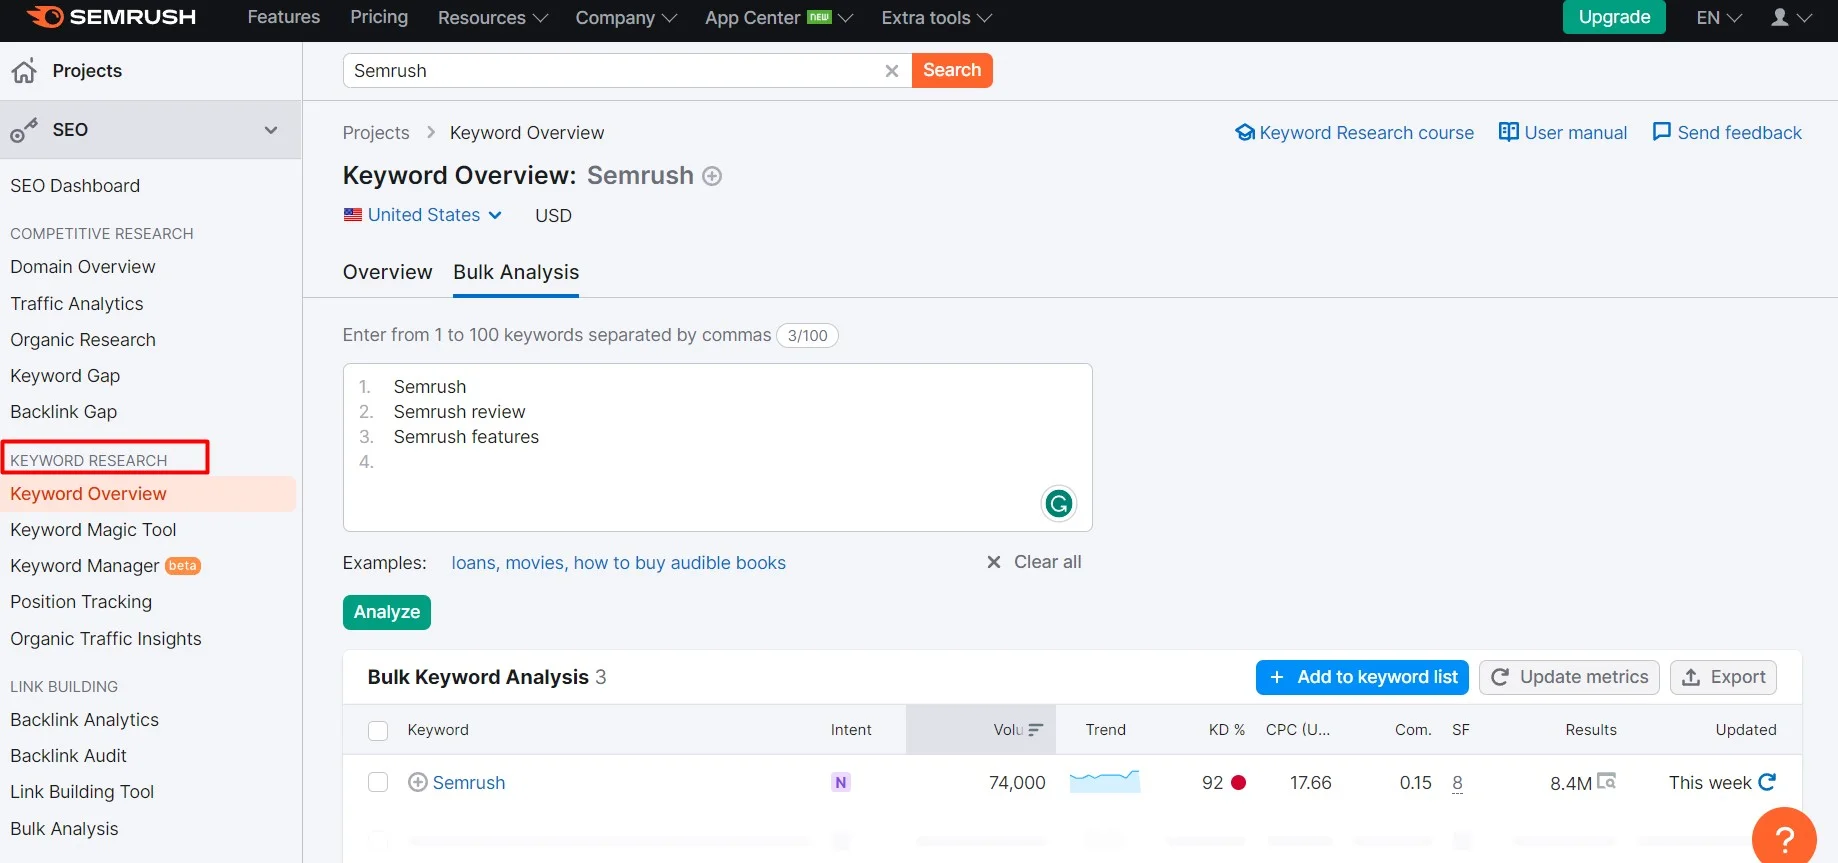Click the N intent badge
1838x863 pixels.
pos(841,783)
